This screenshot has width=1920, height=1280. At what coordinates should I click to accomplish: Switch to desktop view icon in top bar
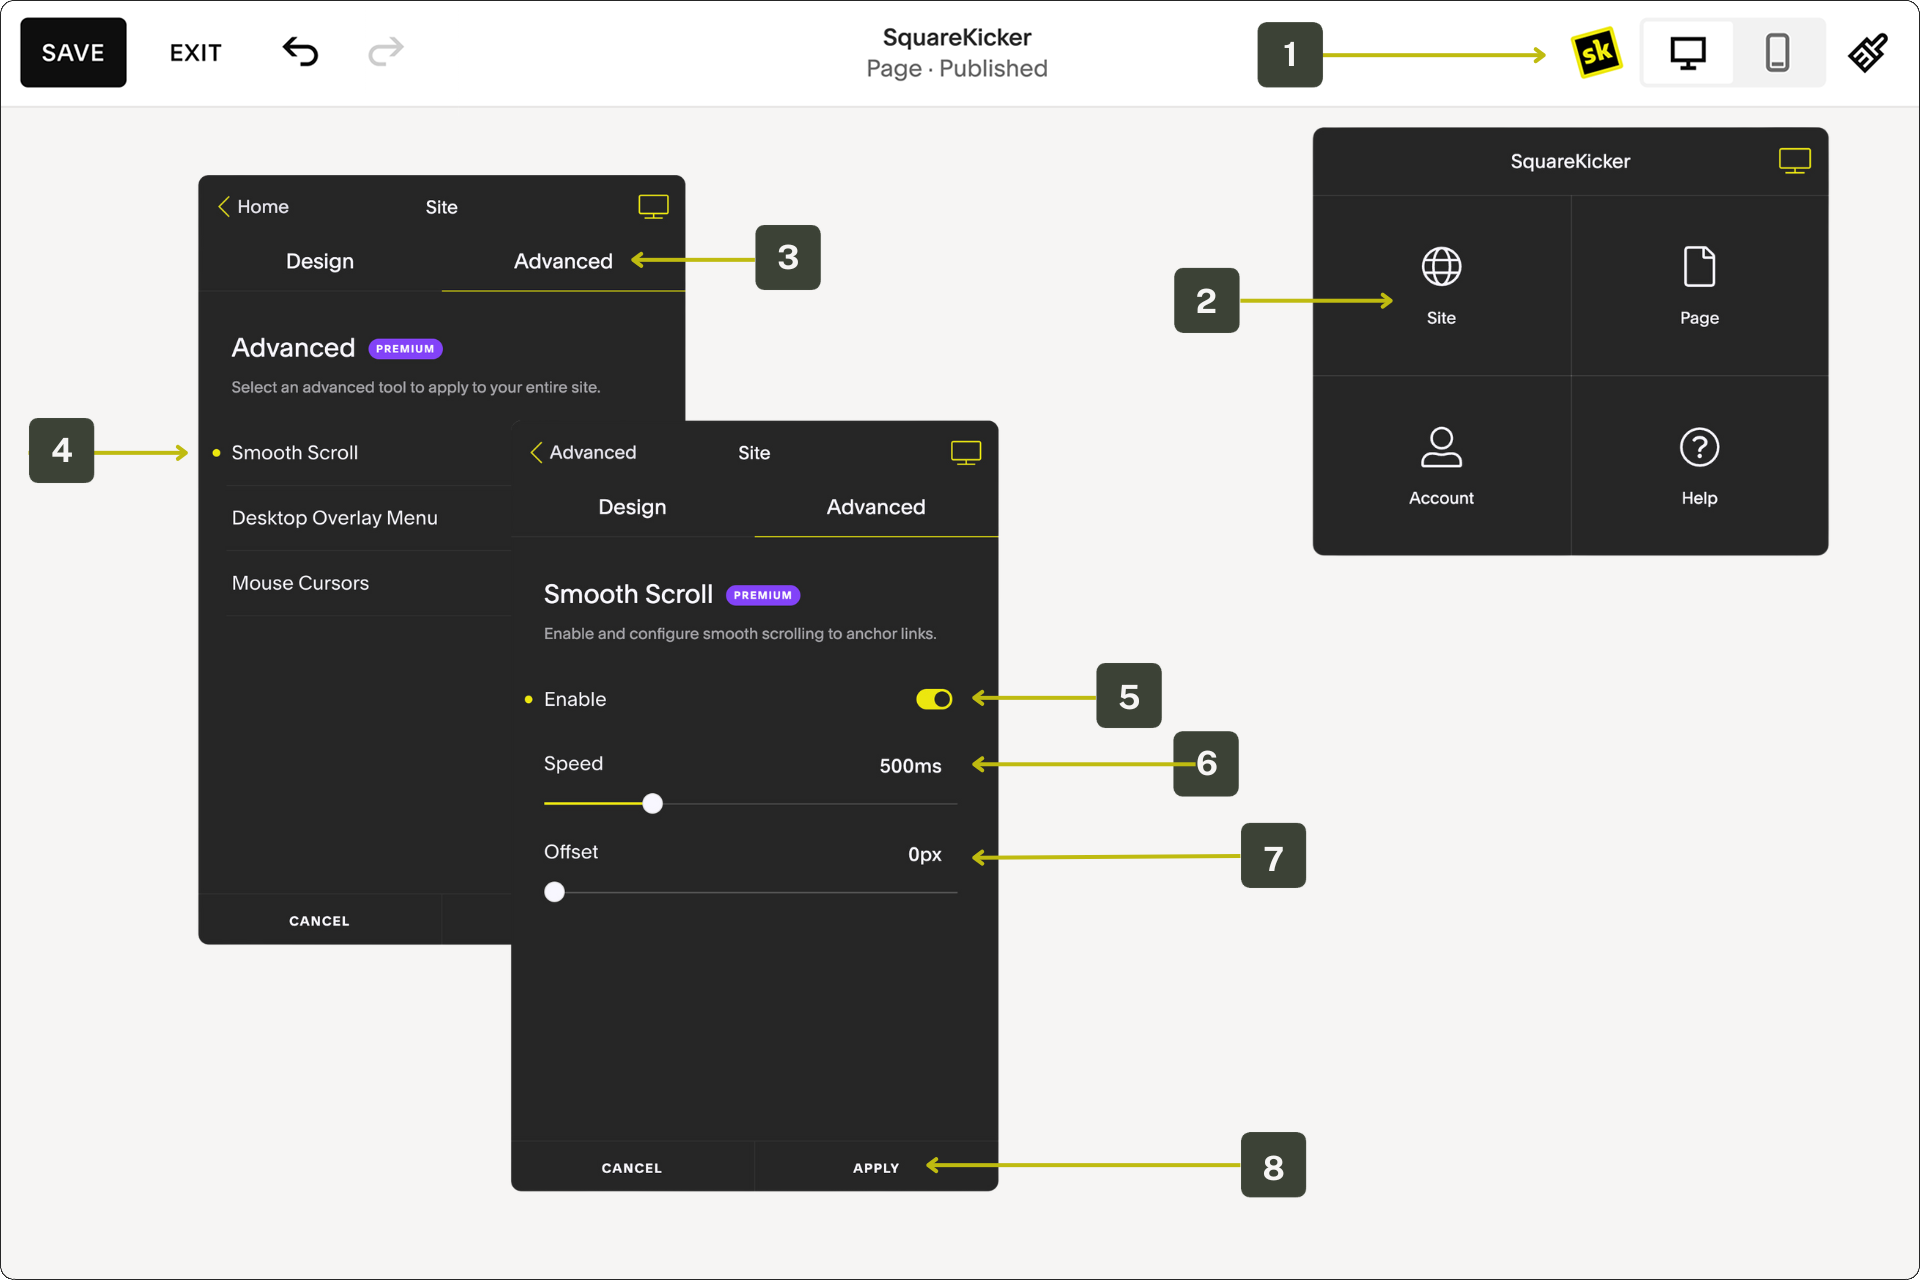point(1688,52)
